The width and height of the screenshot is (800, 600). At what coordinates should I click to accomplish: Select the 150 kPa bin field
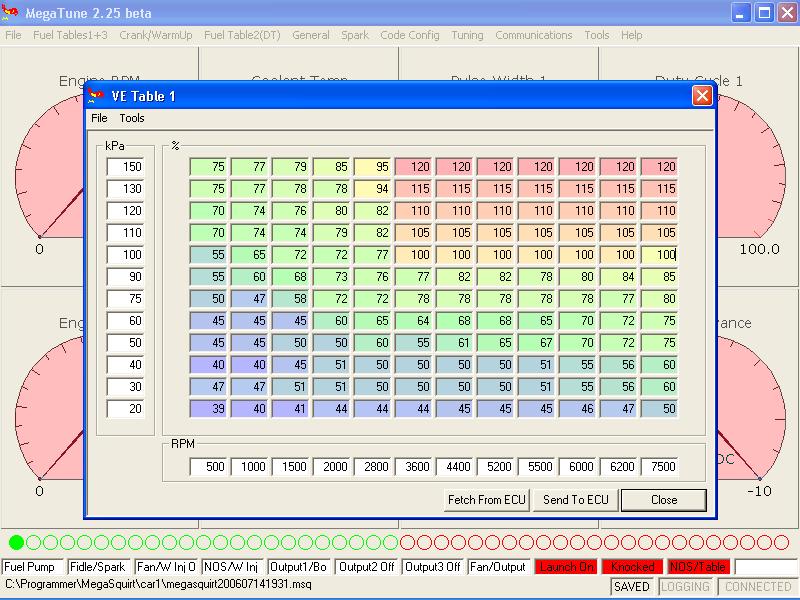pyautogui.click(x=126, y=167)
